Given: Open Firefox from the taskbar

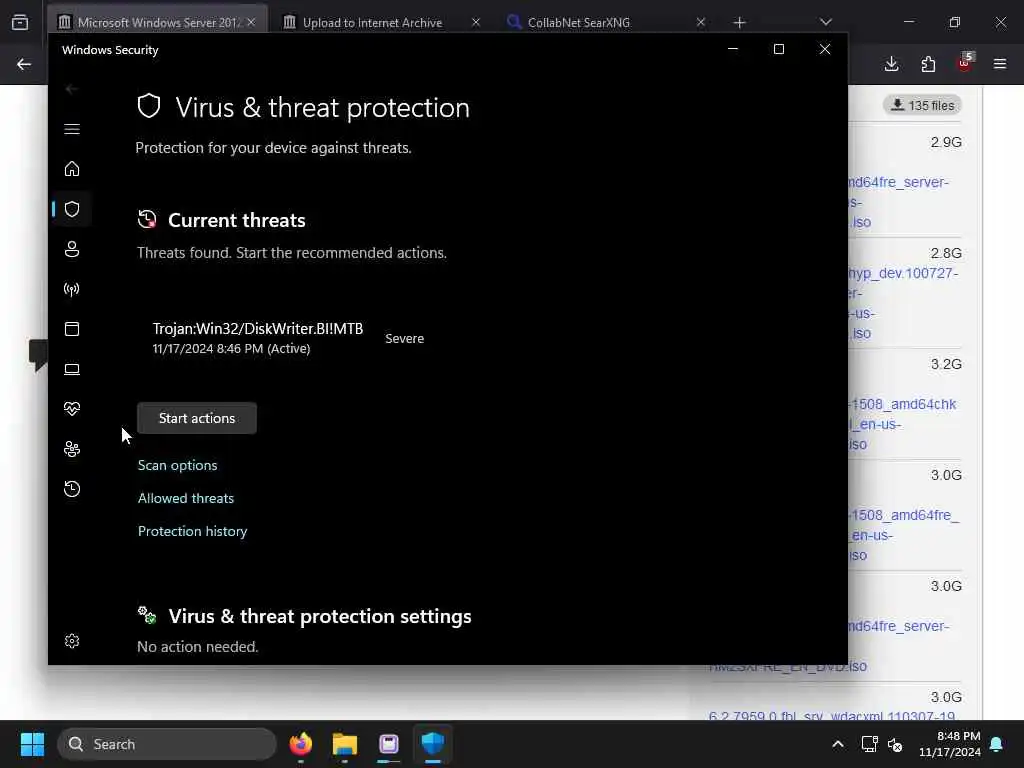Looking at the screenshot, I should click(x=300, y=744).
